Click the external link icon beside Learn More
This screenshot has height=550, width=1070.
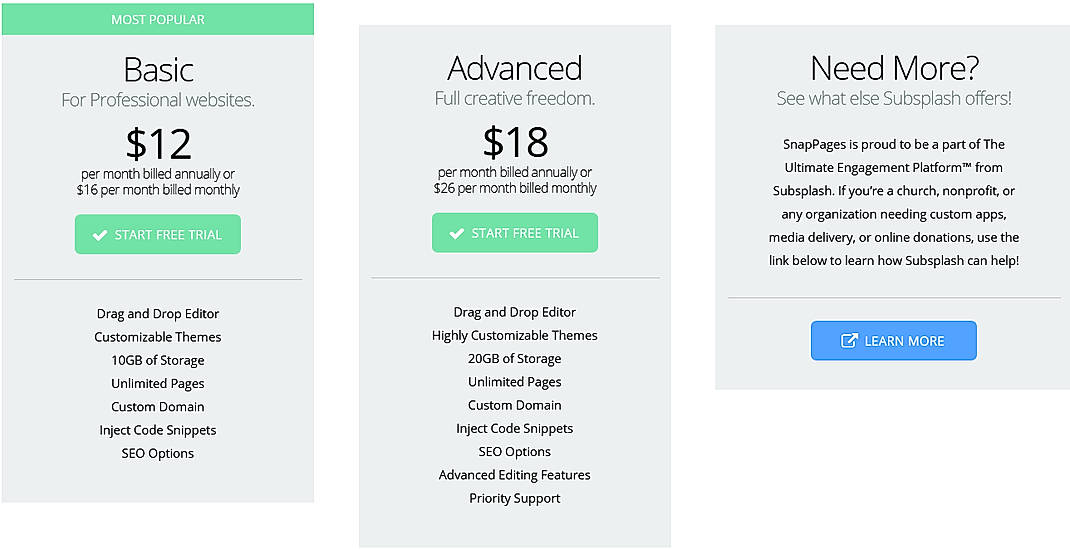(x=849, y=341)
